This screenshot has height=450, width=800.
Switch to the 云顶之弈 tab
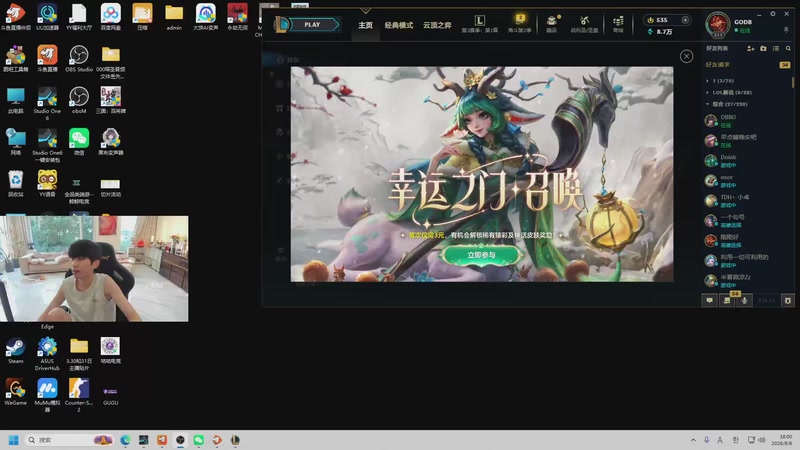(437, 25)
